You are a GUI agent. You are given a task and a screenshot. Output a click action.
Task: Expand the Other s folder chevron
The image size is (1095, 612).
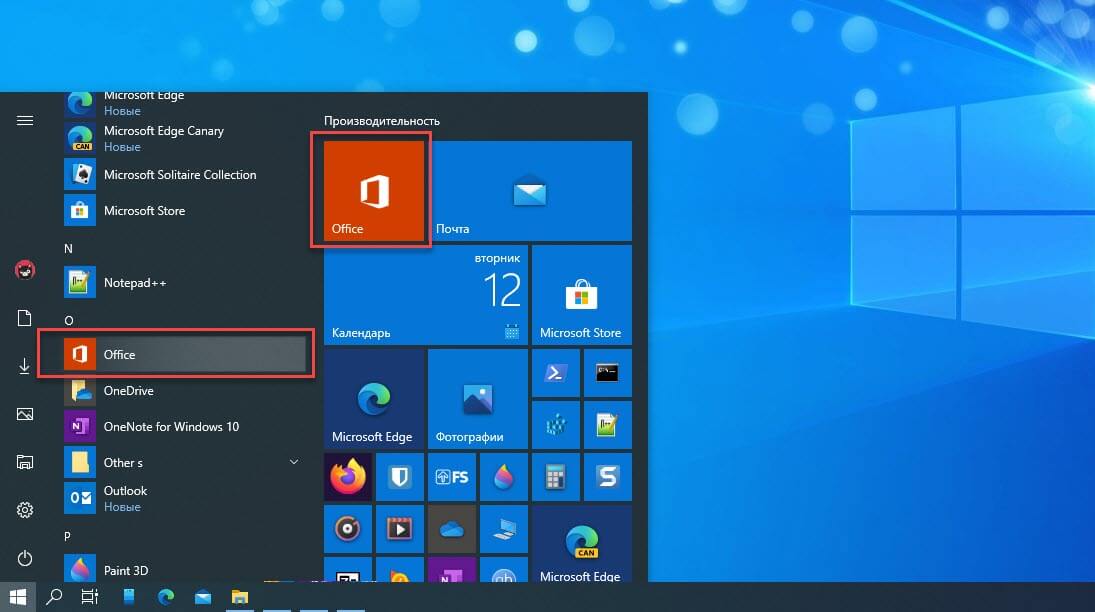pyautogui.click(x=294, y=462)
